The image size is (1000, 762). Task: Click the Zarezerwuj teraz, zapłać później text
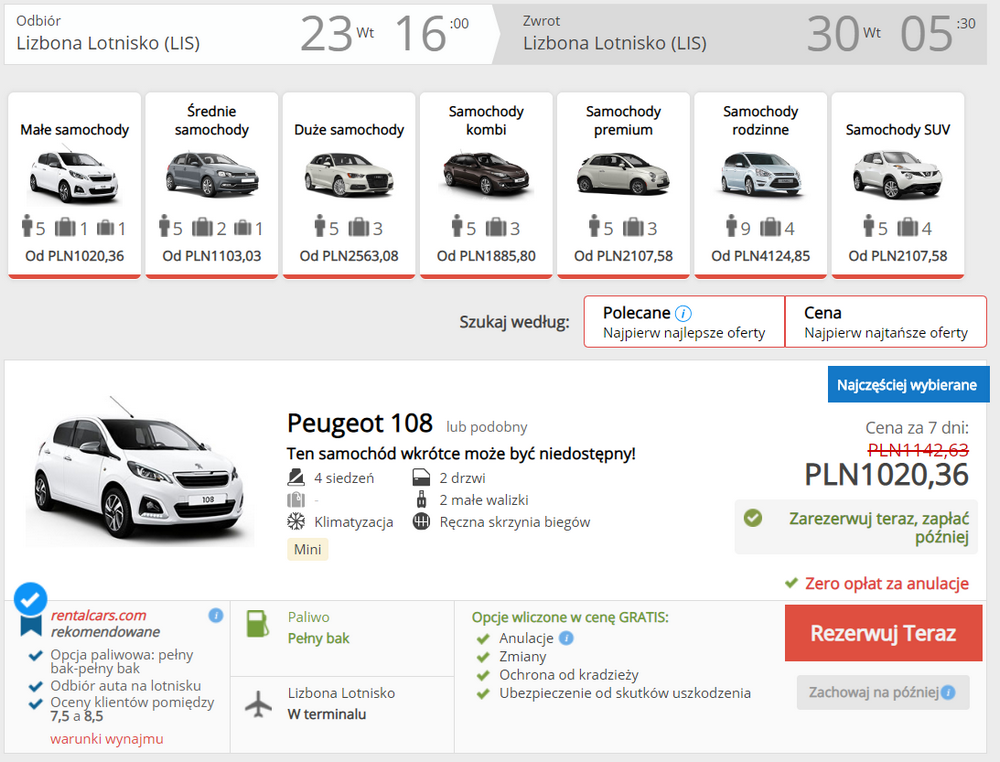click(879, 527)
